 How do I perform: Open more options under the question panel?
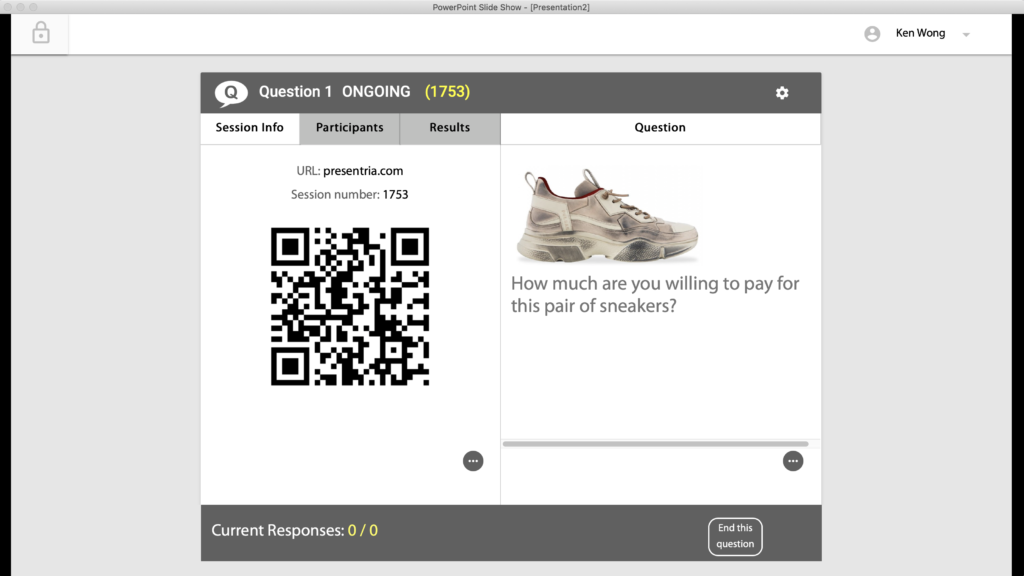pos(793,461)
